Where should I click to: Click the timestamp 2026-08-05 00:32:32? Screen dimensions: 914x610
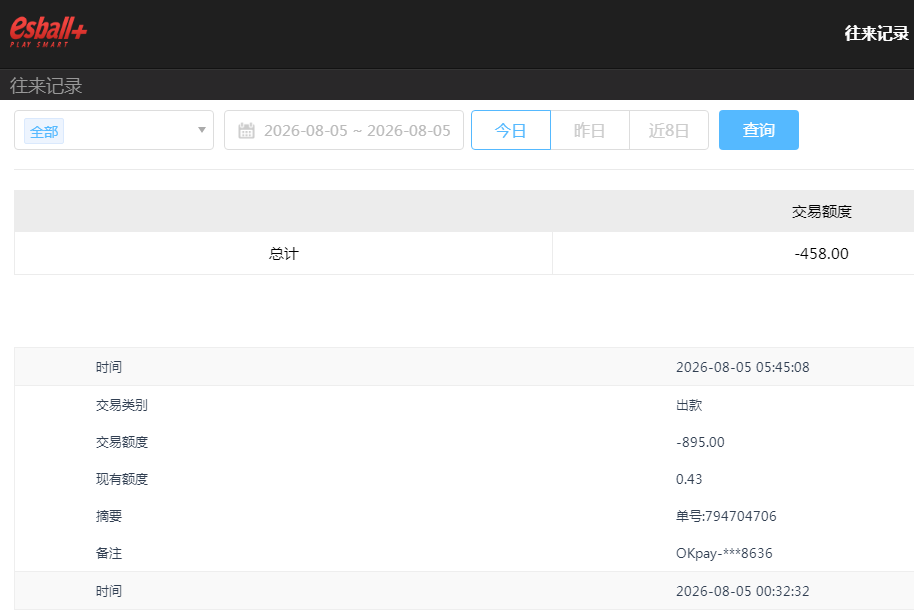(x=743, y=591)
